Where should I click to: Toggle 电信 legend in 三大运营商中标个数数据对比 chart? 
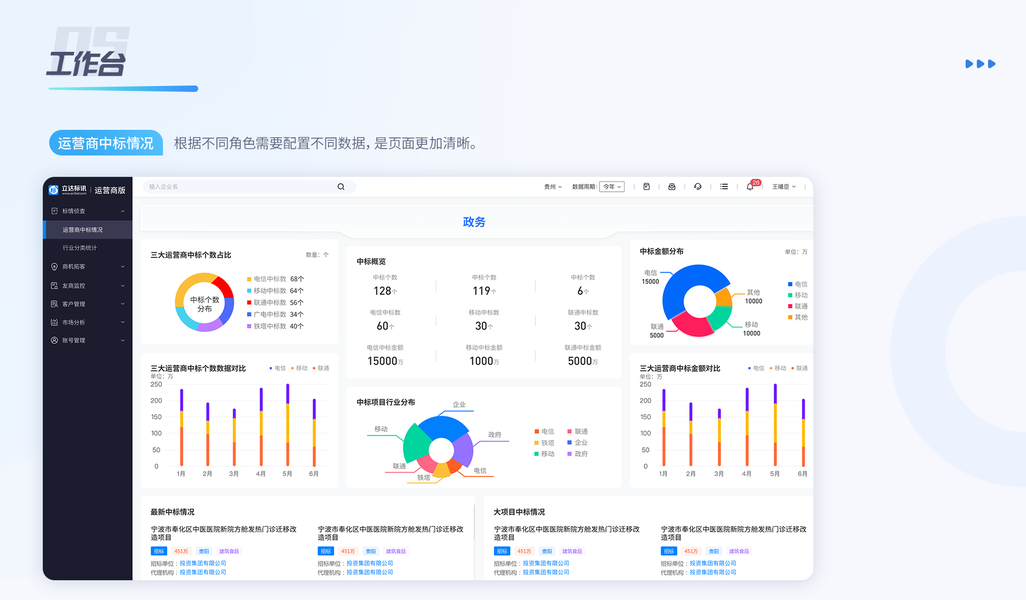pyautogui.click(x=277, y=368)
